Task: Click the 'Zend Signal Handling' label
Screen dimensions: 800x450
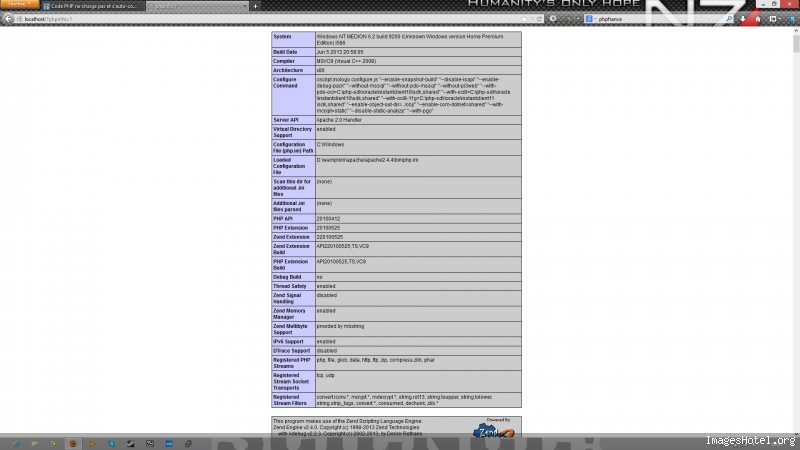Action: pos(287,298)
